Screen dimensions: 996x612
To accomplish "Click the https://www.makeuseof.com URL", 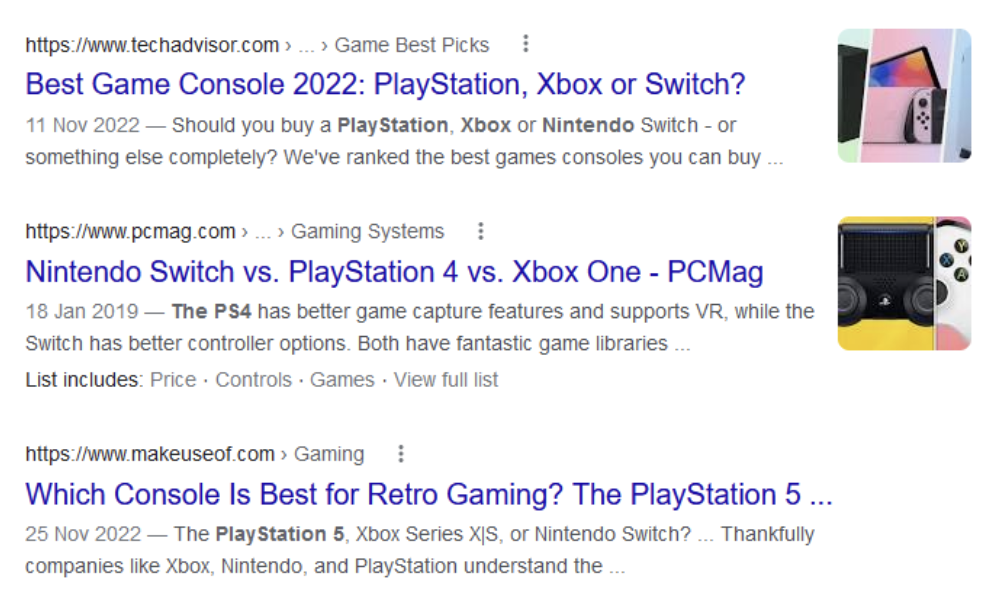I will coord(150,454).
